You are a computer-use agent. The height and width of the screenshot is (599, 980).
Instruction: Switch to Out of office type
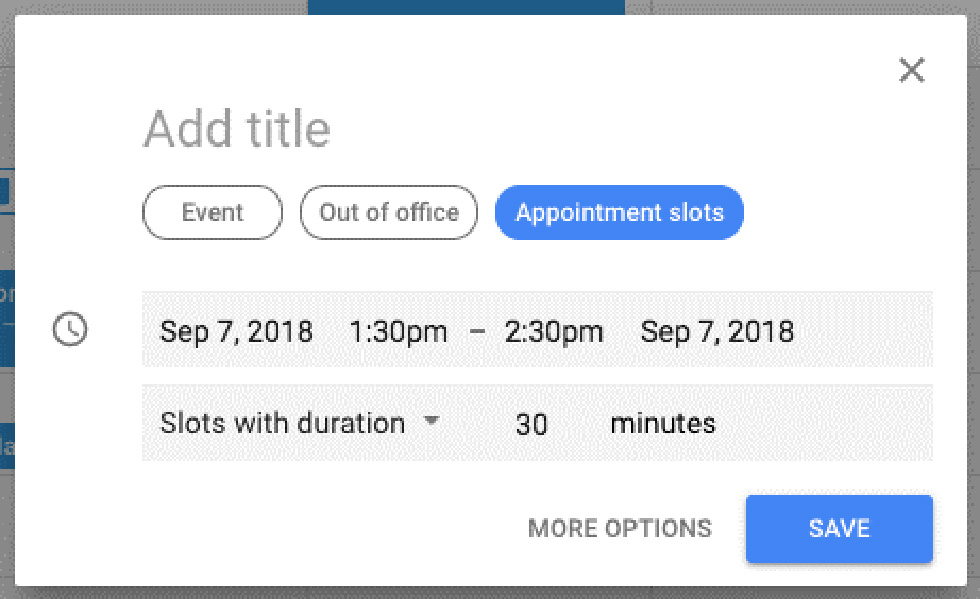point(388,212)
